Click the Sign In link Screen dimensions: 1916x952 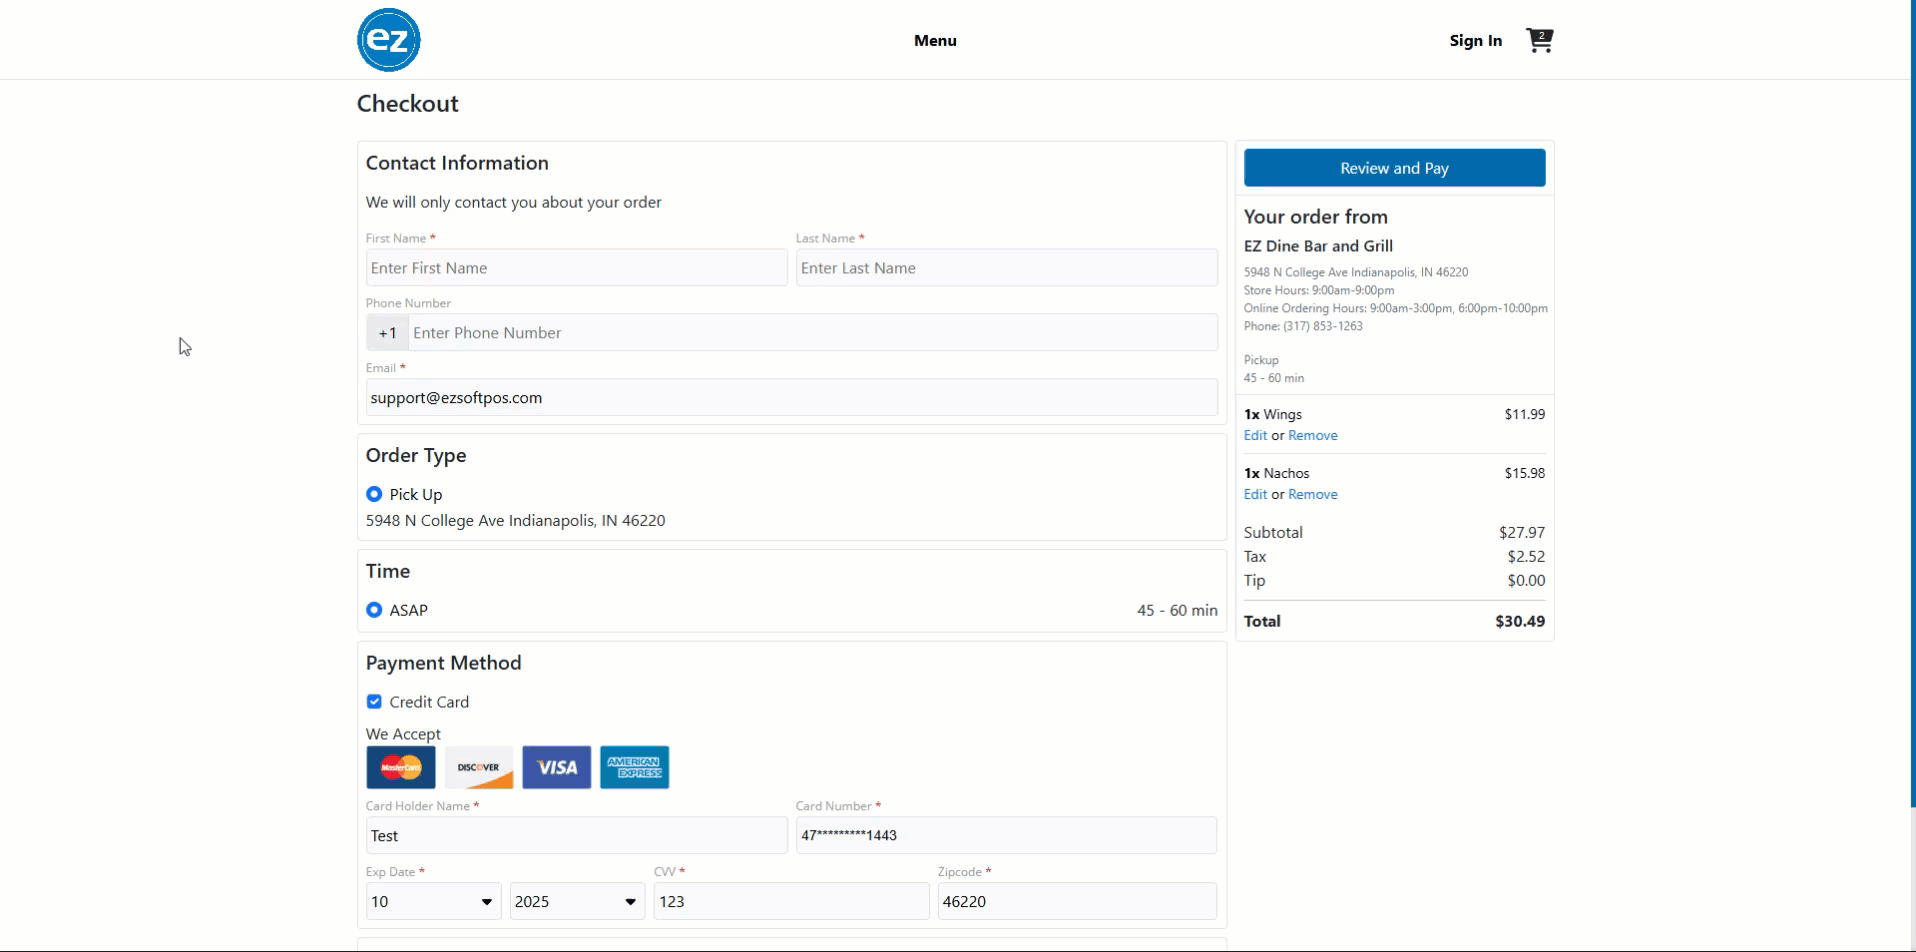click(1476, 40)
